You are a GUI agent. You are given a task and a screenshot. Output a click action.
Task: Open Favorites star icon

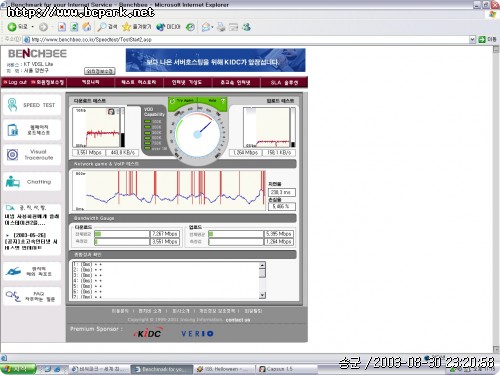pyautogui.click(x=126, y=27)
